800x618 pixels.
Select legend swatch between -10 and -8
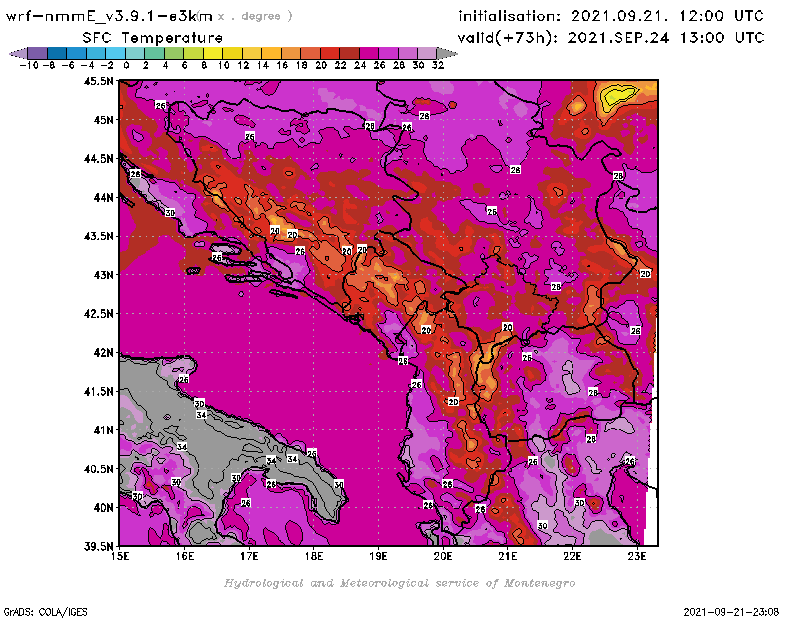38,53
